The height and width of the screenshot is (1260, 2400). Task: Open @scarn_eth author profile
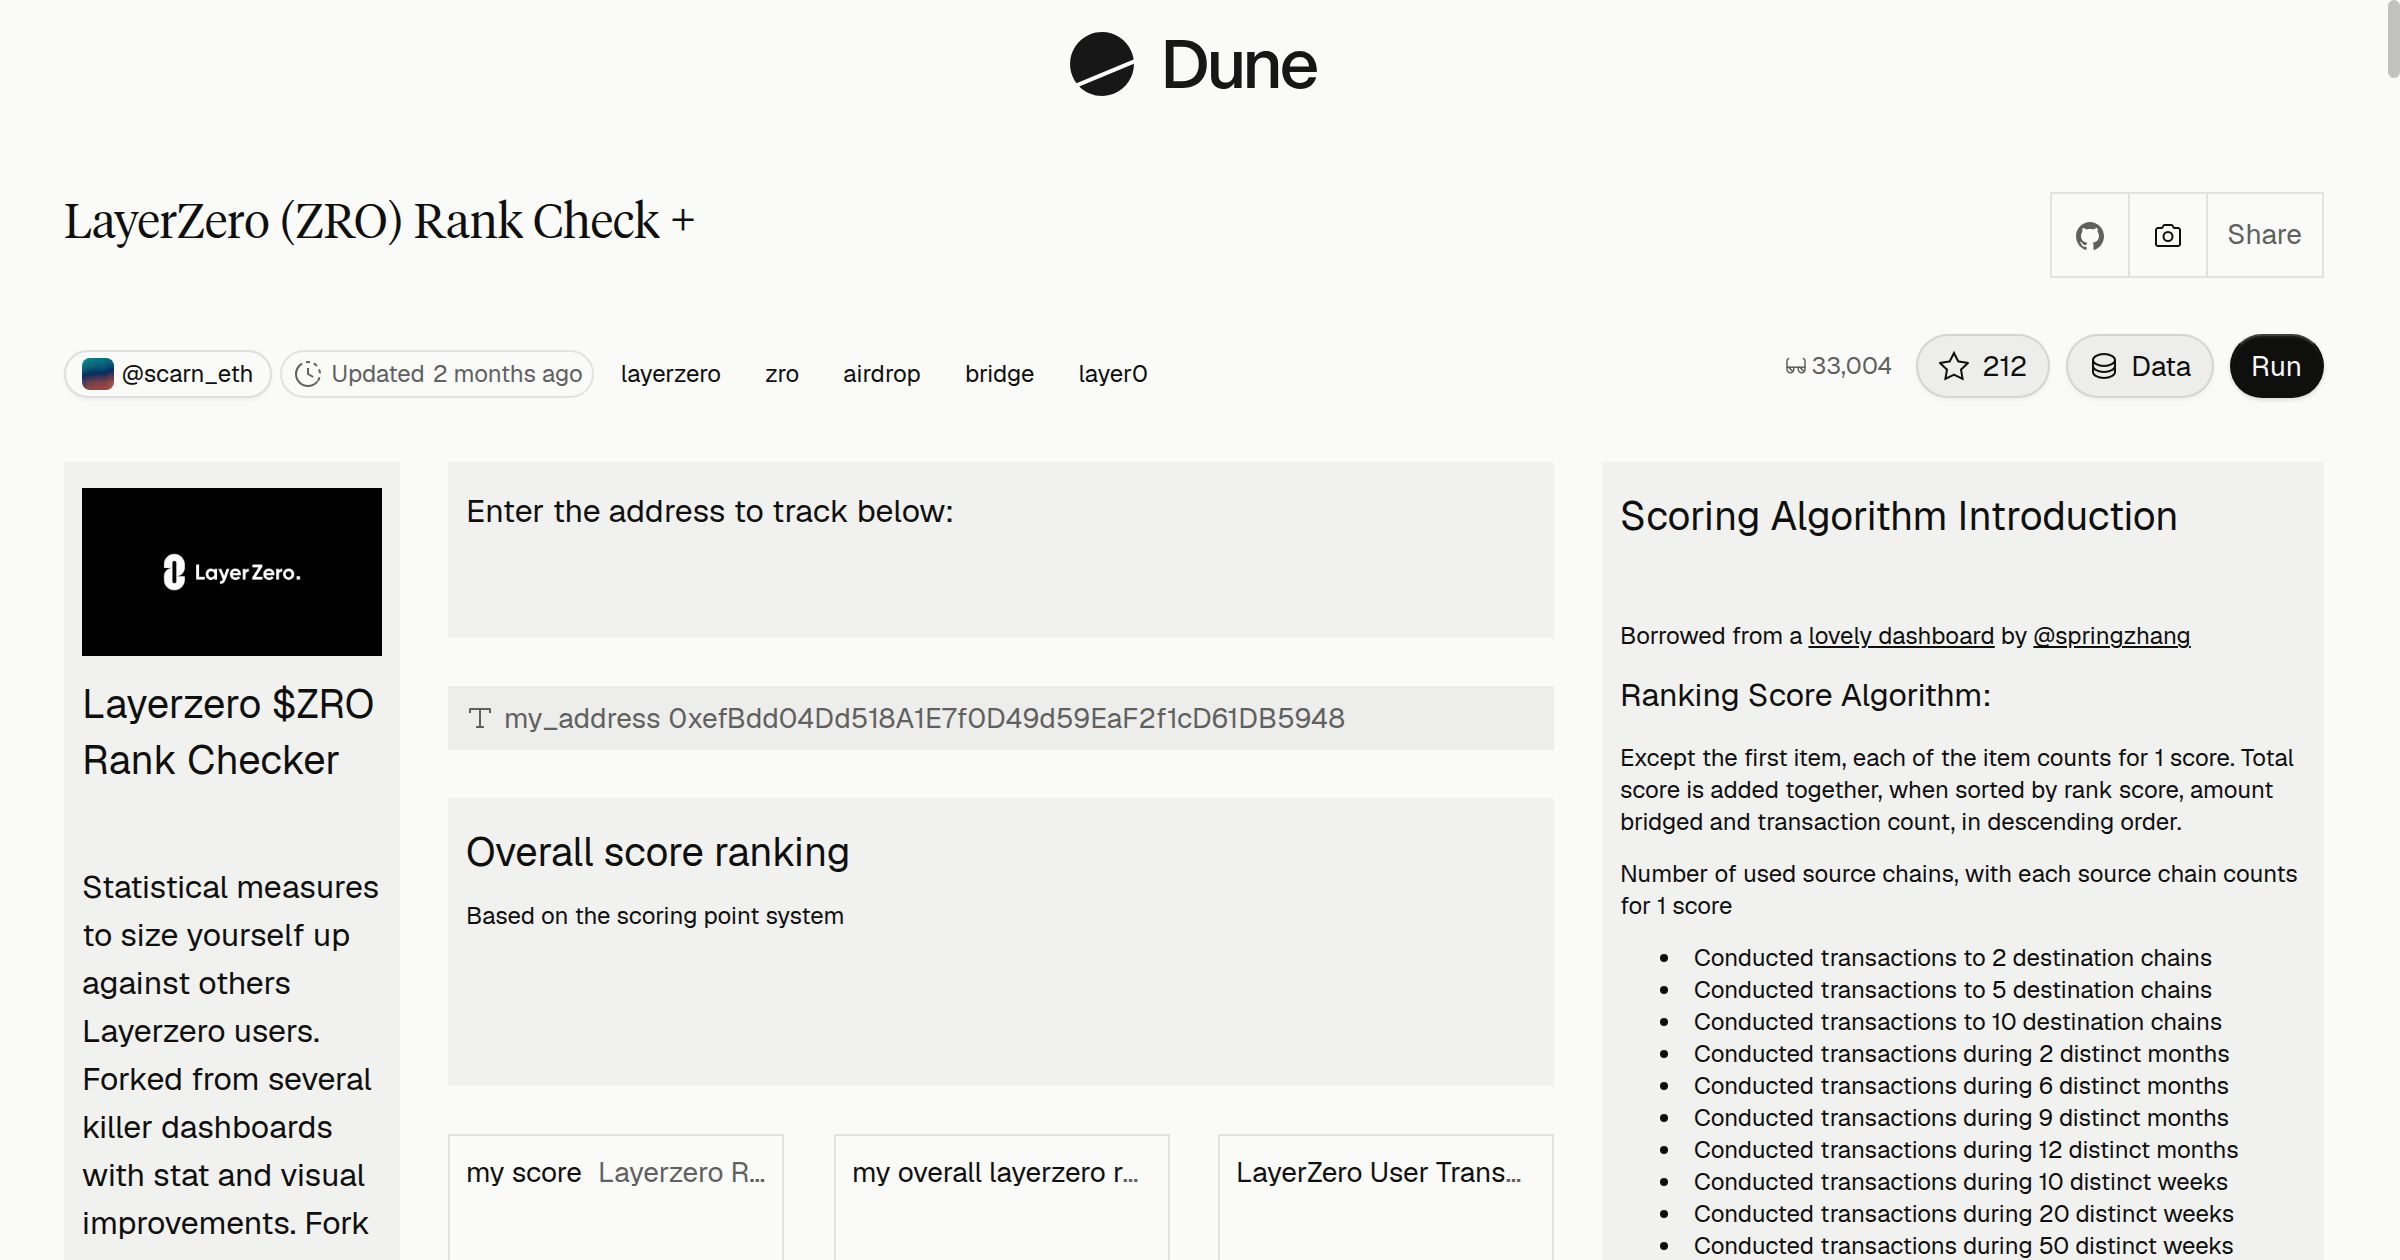click(168, 374)
